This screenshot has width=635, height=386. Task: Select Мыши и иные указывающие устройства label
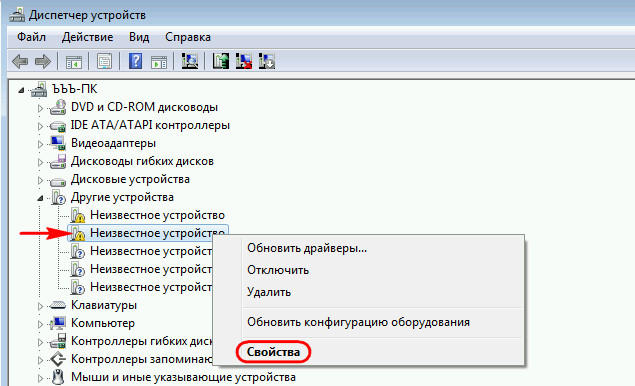183,377
